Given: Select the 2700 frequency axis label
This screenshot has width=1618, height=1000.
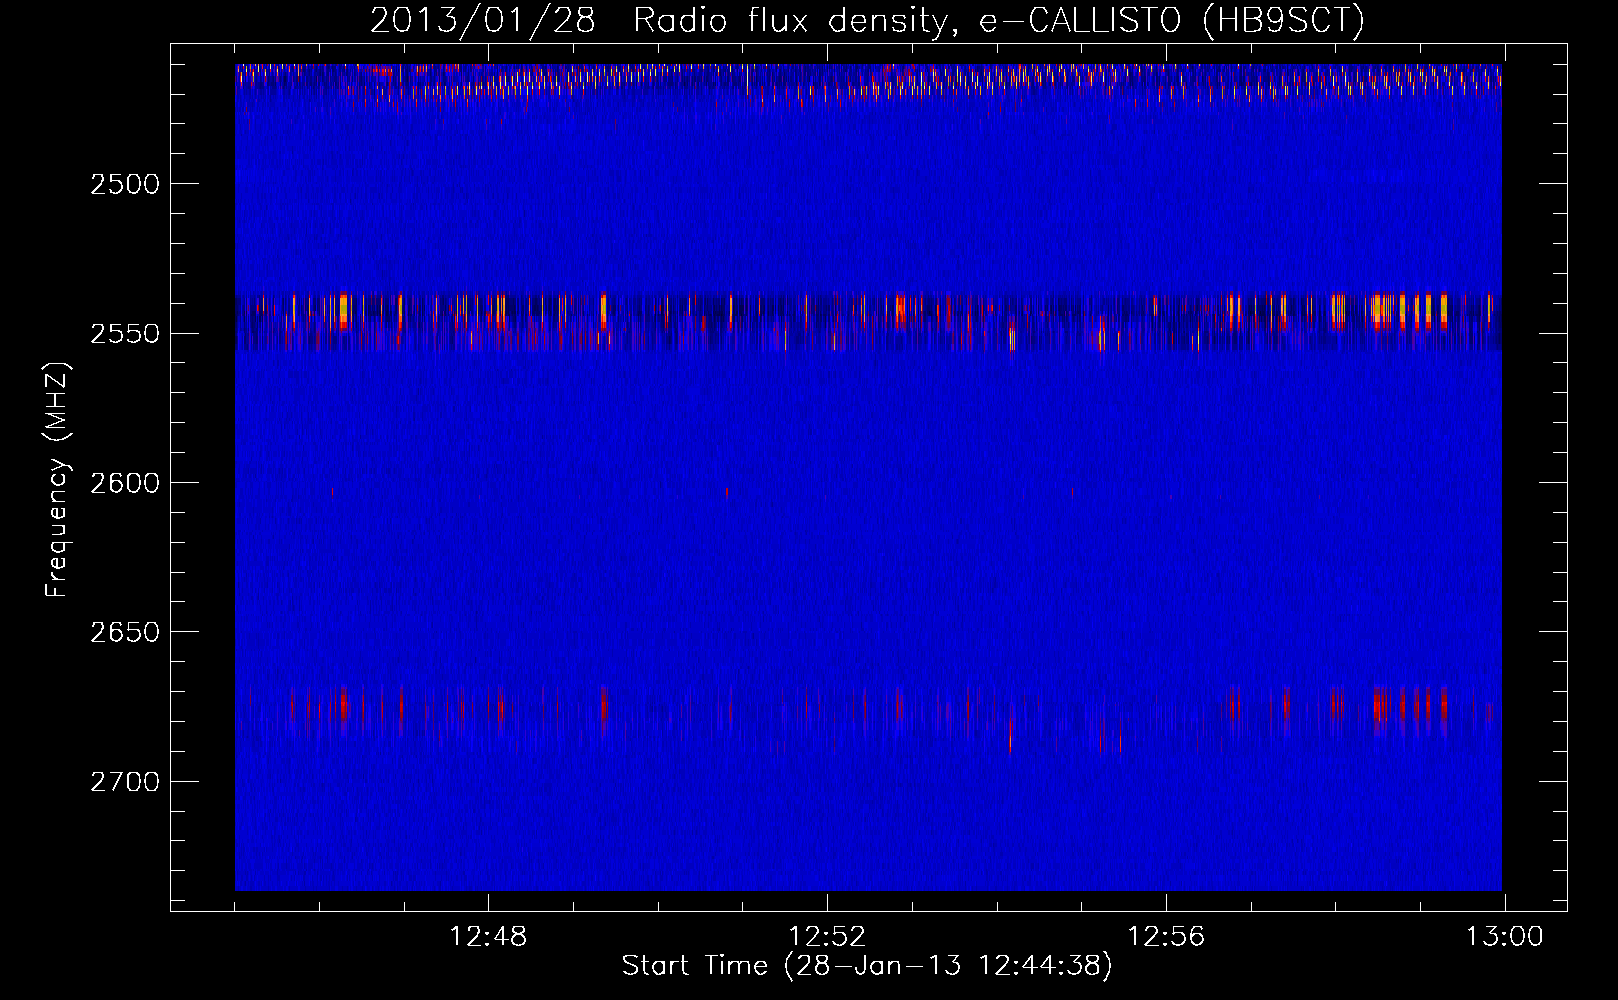Looking at the screenshot, I should tap(125, 781).
